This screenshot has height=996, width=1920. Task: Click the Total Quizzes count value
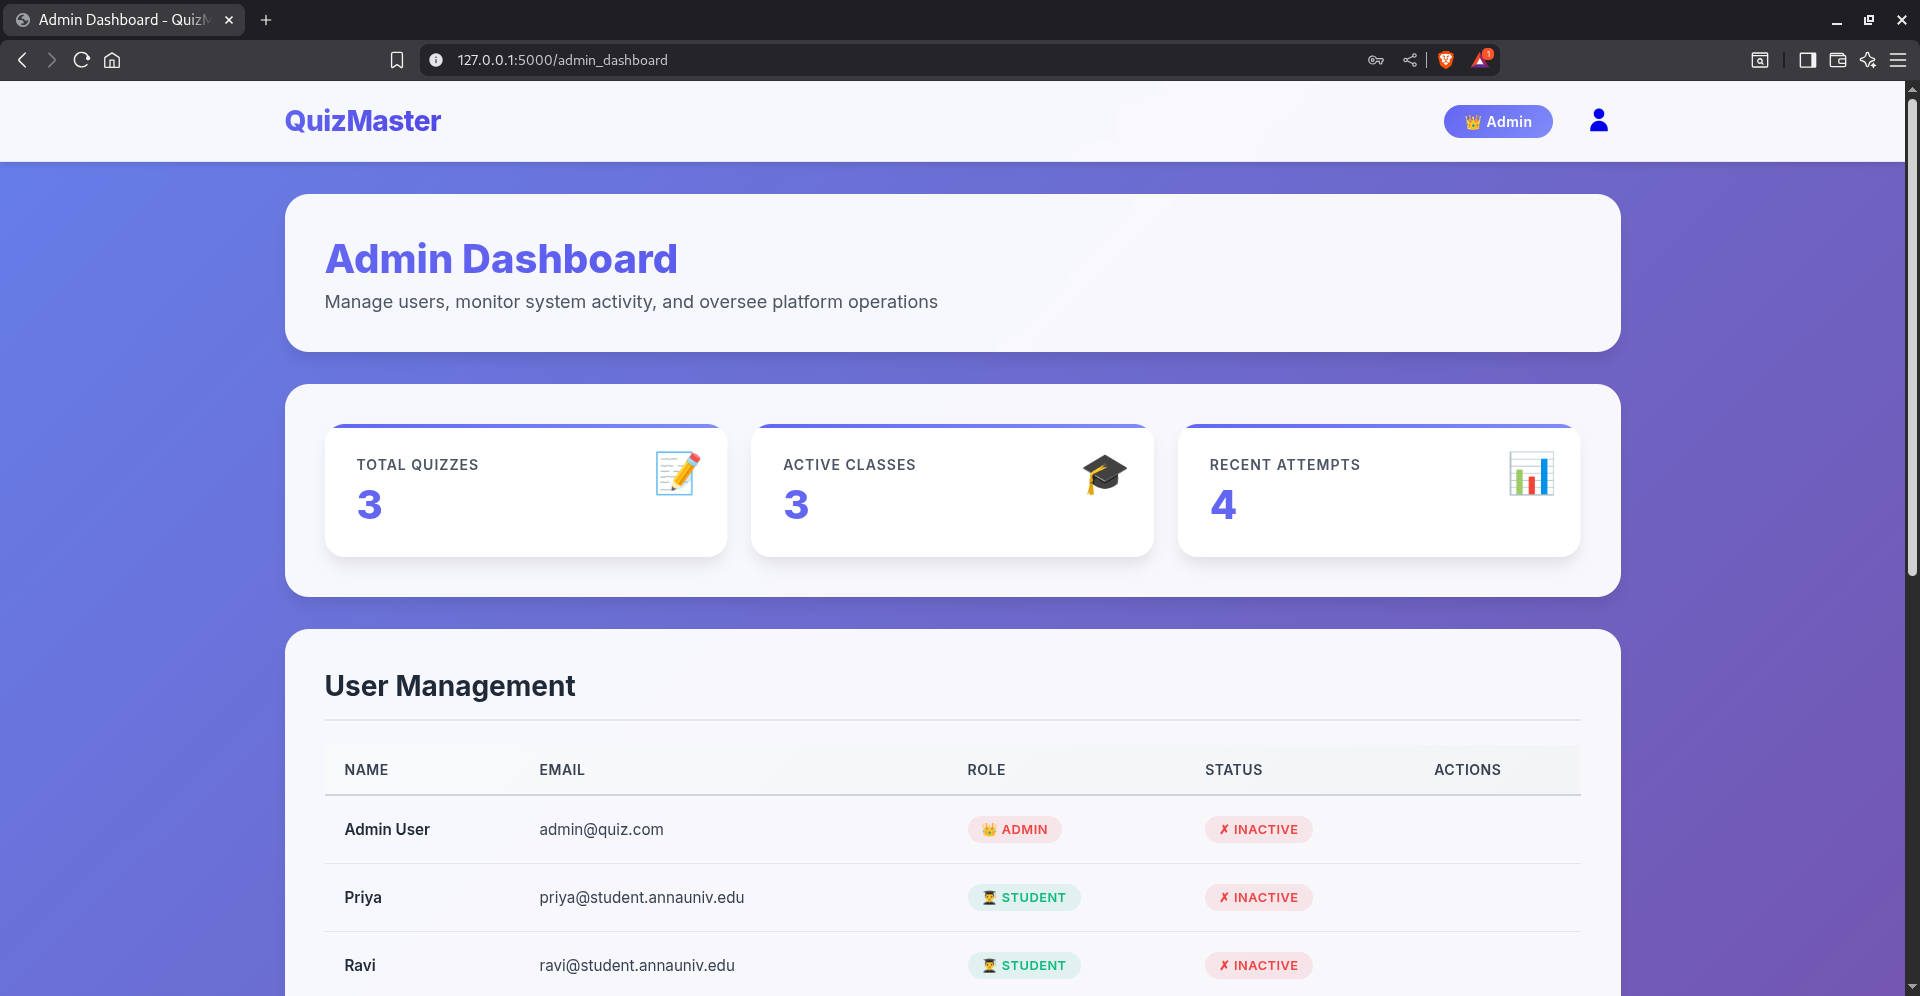click(370, 505)
